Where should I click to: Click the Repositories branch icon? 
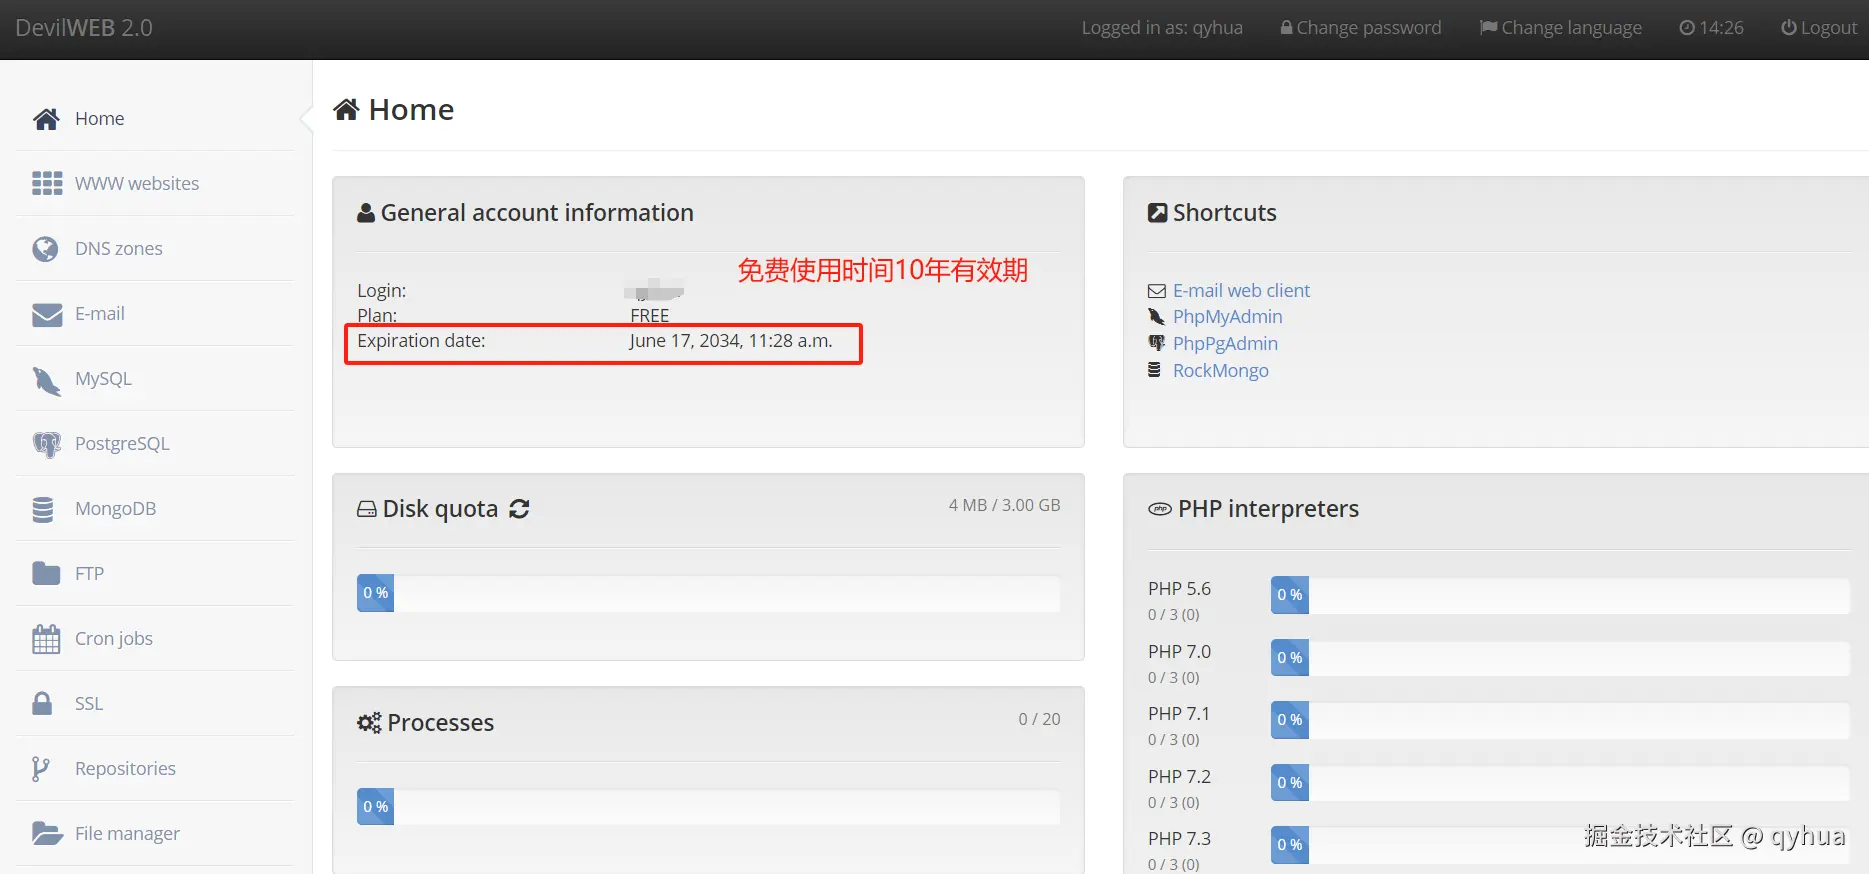pos(40,768)
